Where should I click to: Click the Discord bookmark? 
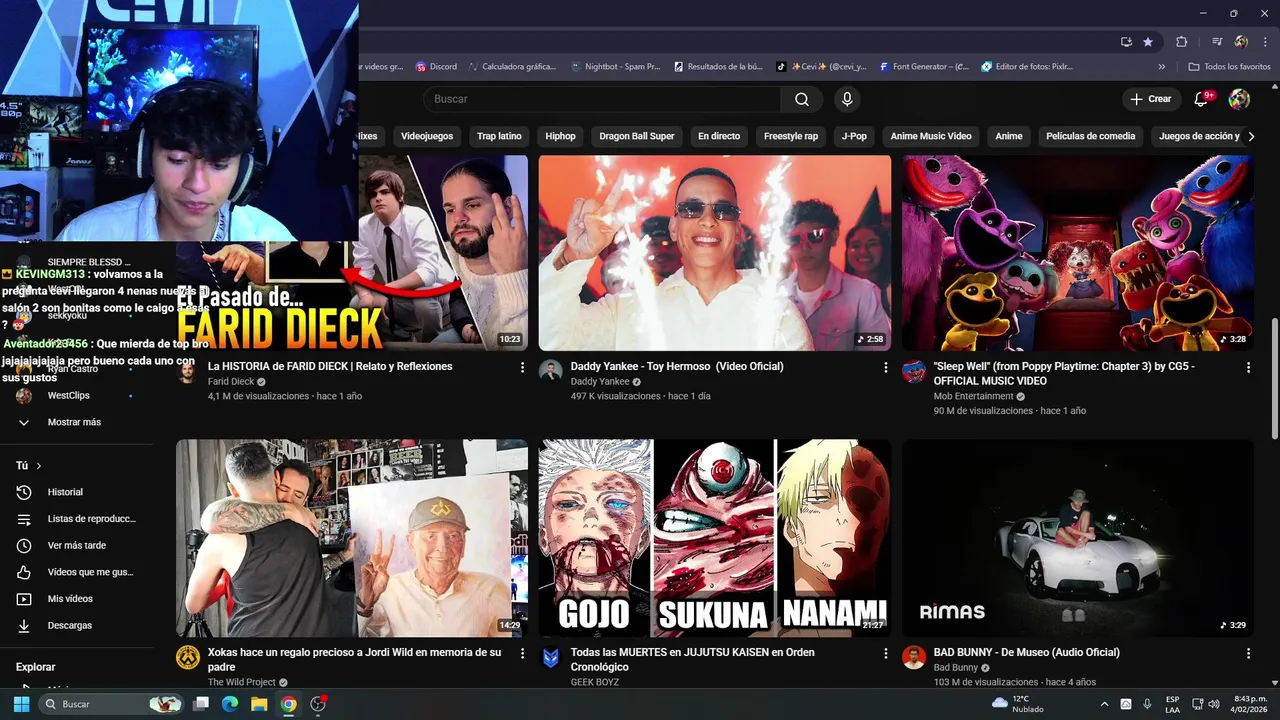coord(436,67)
